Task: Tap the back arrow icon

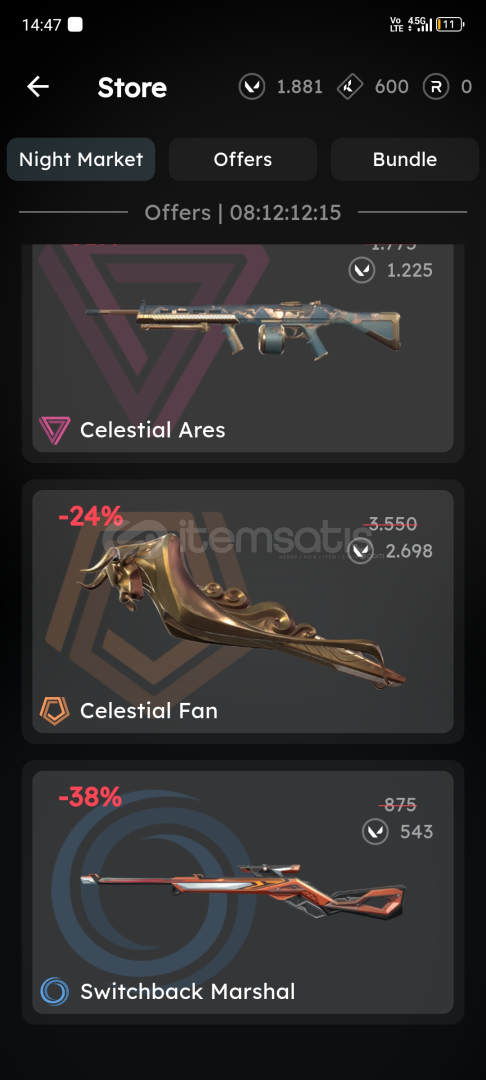Action: tap(38, 87)
